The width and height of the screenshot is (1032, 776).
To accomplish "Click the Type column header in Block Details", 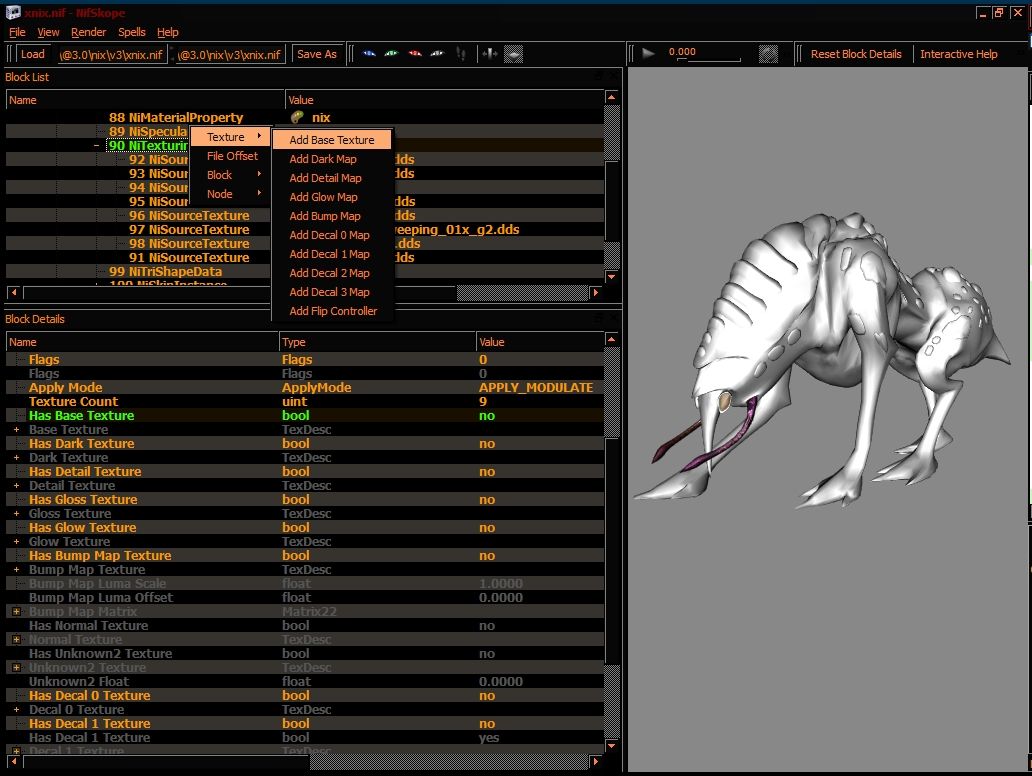I will (x=377, y=342).
